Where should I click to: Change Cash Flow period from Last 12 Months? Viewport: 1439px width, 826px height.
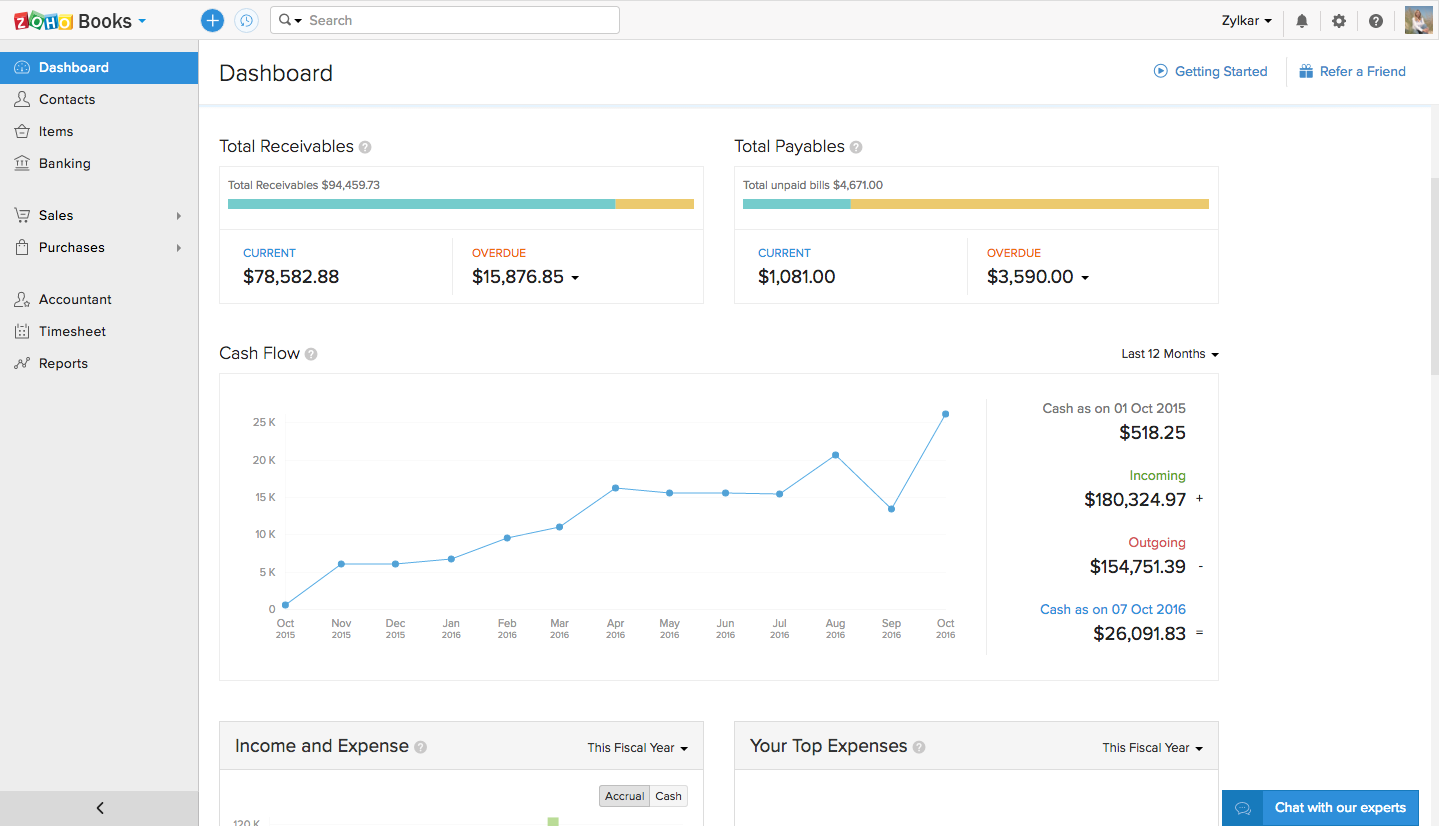point(1169,353)
